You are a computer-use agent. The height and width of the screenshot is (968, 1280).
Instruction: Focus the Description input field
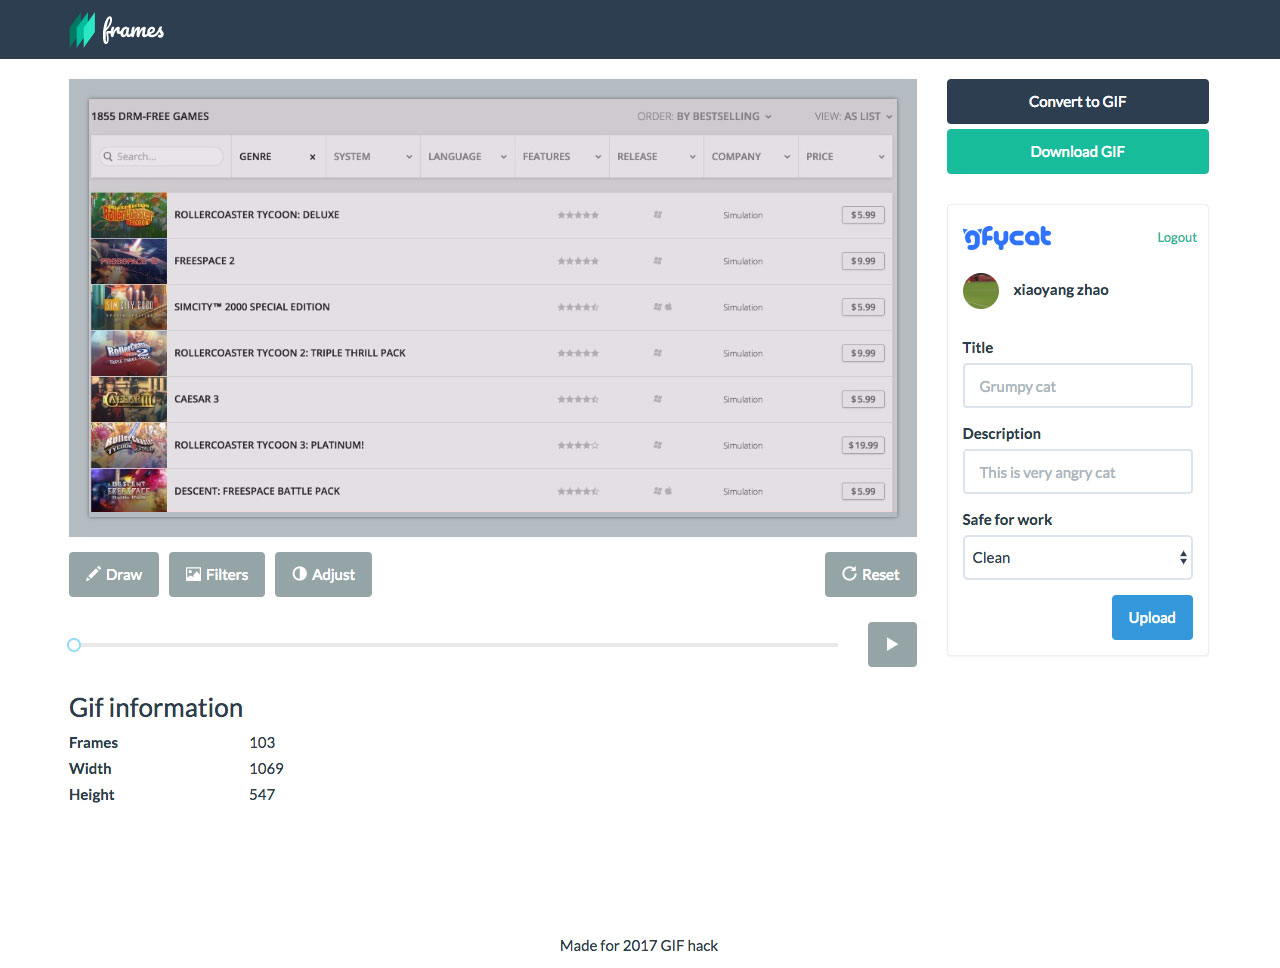[x=1078, y=472]
